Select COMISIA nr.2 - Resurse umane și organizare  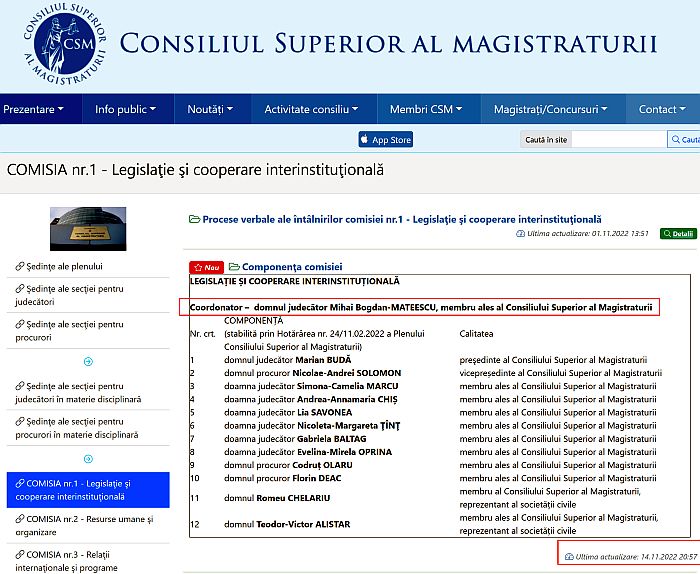[84, 525]
